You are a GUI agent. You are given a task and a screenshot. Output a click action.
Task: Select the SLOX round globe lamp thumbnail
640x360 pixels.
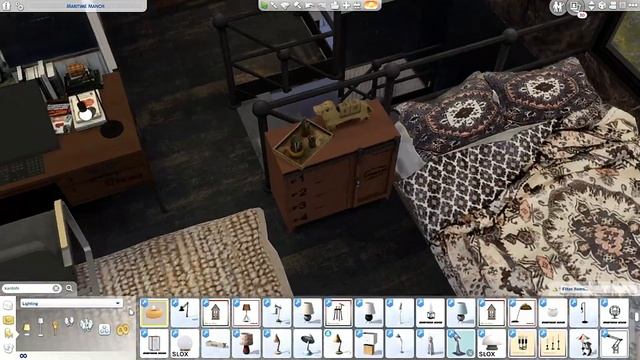pos(184,344)
